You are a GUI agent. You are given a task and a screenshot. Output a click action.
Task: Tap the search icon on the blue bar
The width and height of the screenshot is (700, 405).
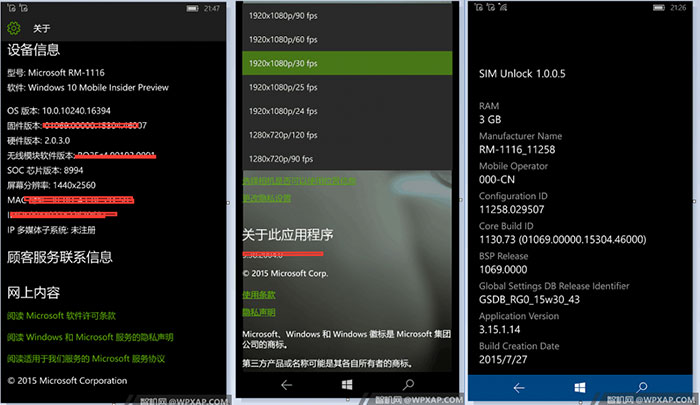pos(642,387)
